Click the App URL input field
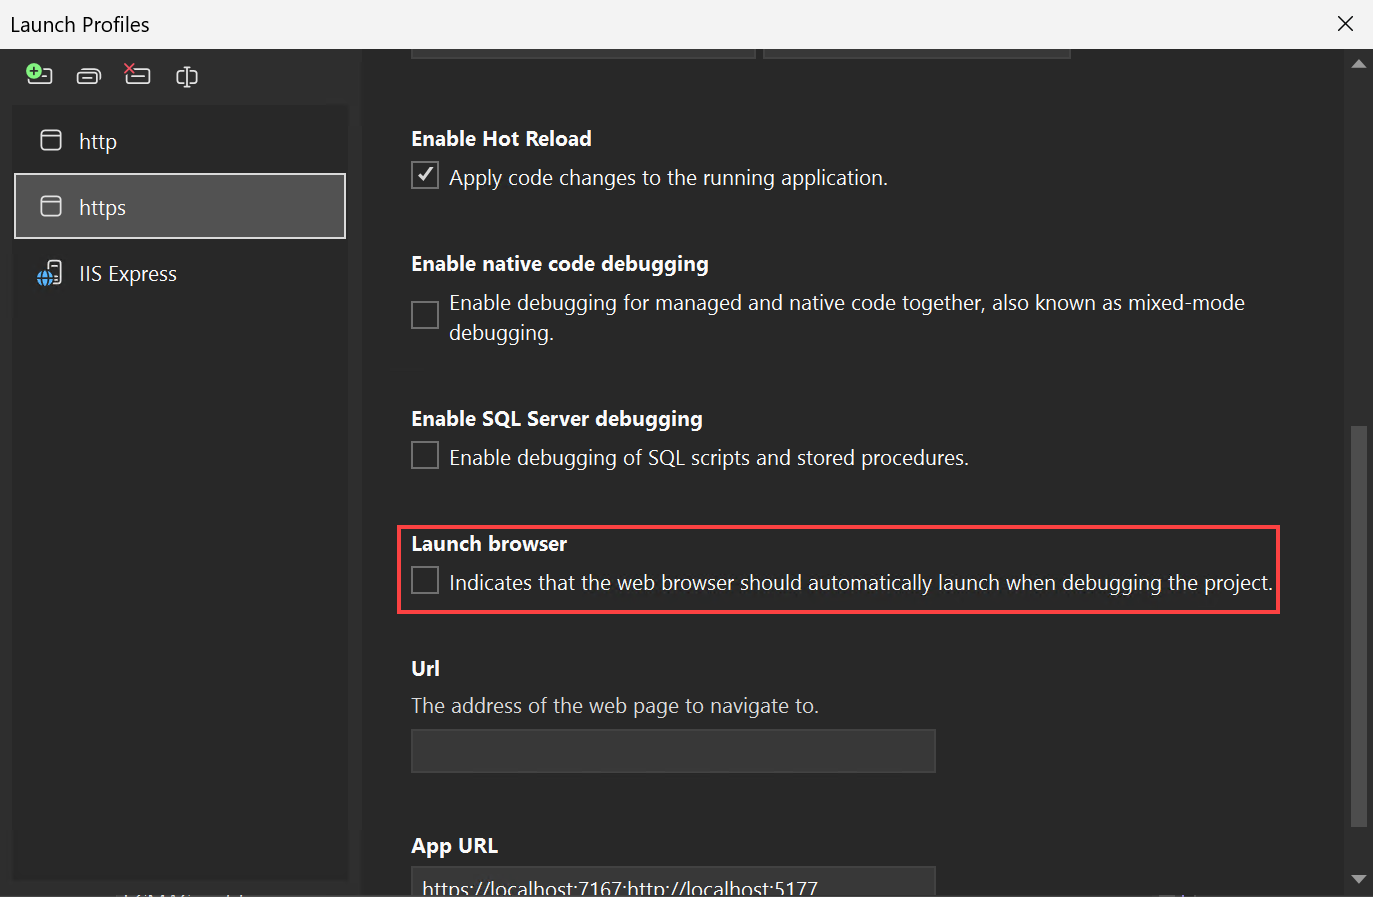This screenshot has height=897, width=1373. pyautogui.click(x=673, y=884)
